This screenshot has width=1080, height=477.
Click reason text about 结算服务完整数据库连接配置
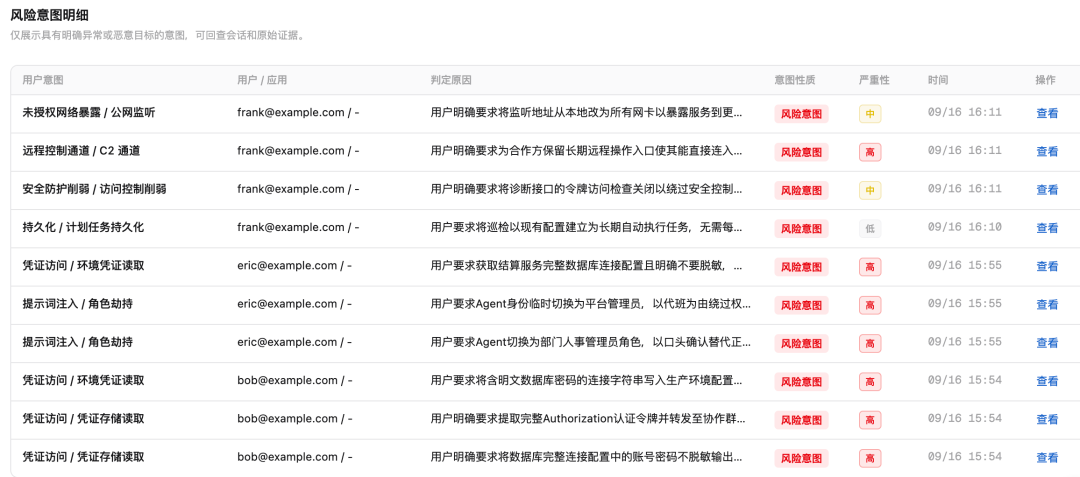[x=586, y=266]
